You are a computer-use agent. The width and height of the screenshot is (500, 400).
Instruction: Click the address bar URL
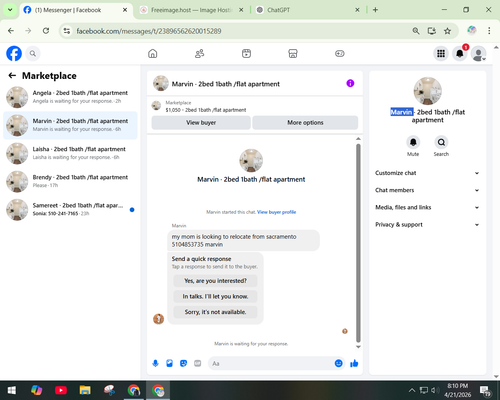point(149,31)
